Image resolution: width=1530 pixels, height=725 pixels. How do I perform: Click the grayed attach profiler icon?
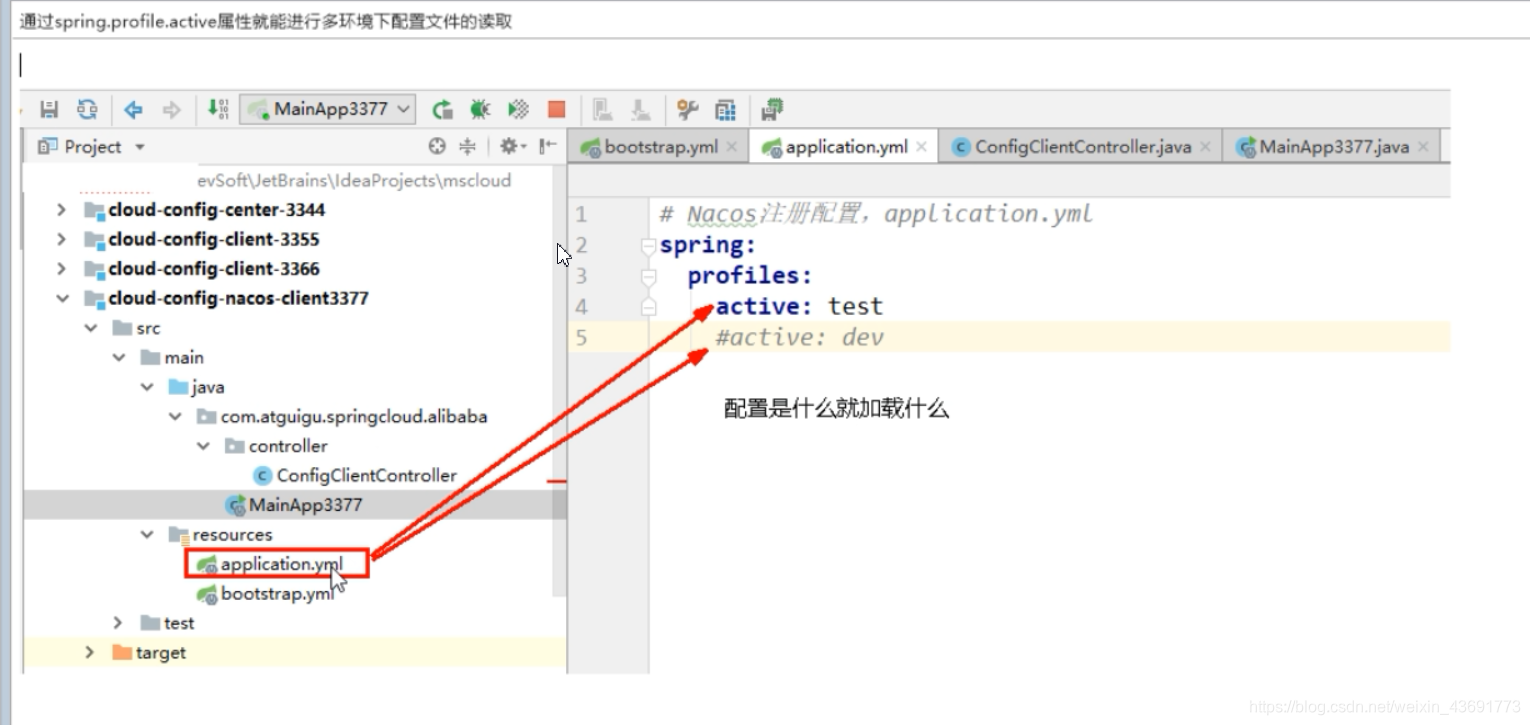point(602,109)
